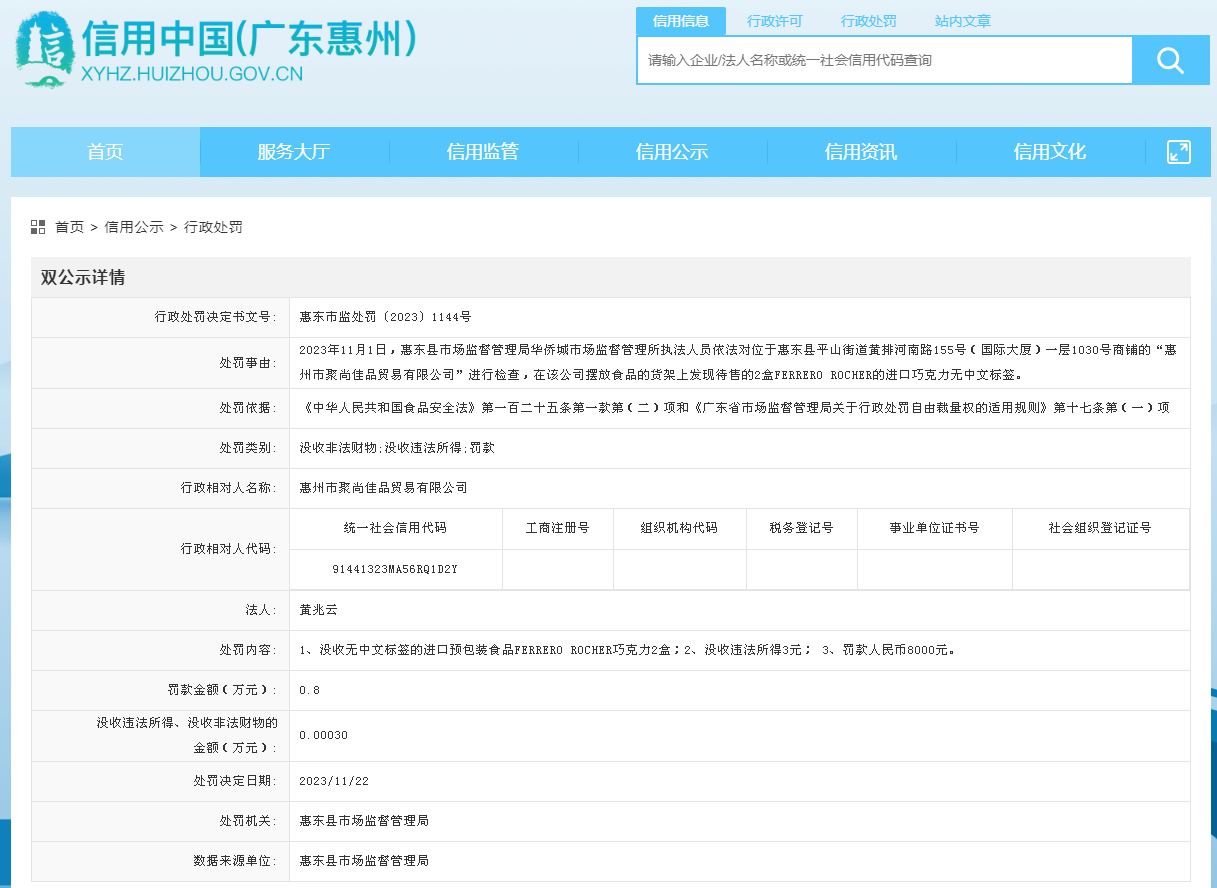Click the 行政处罚决定书文号 row label
Image resolution: width=1217 pixels, height=888 pixels.
coord(215,317)
